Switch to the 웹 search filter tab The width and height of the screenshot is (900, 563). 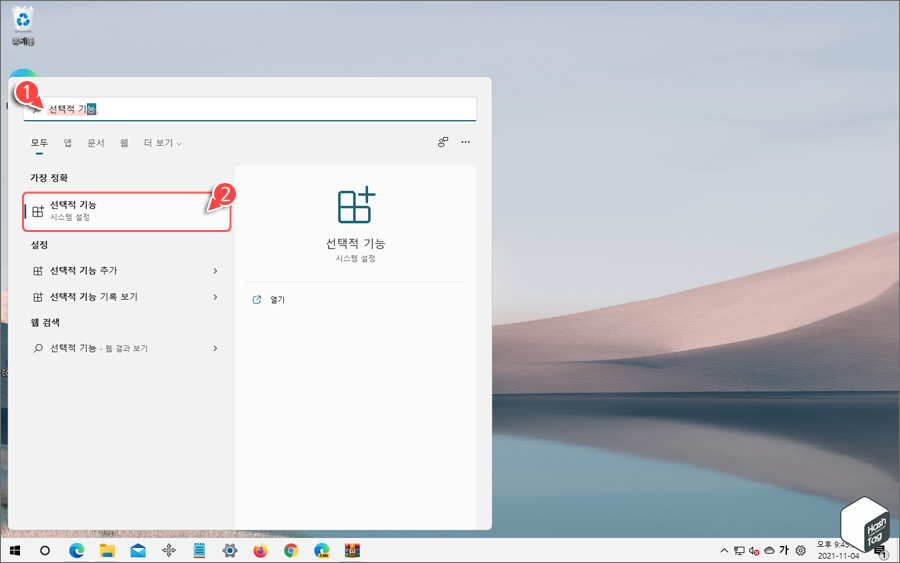[x=124, y=143]
